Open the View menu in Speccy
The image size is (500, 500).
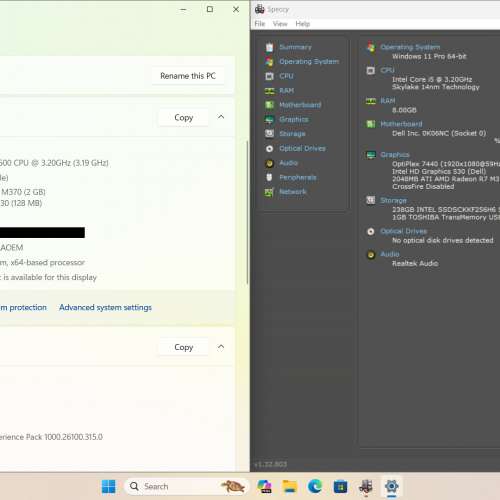[280, 24]
